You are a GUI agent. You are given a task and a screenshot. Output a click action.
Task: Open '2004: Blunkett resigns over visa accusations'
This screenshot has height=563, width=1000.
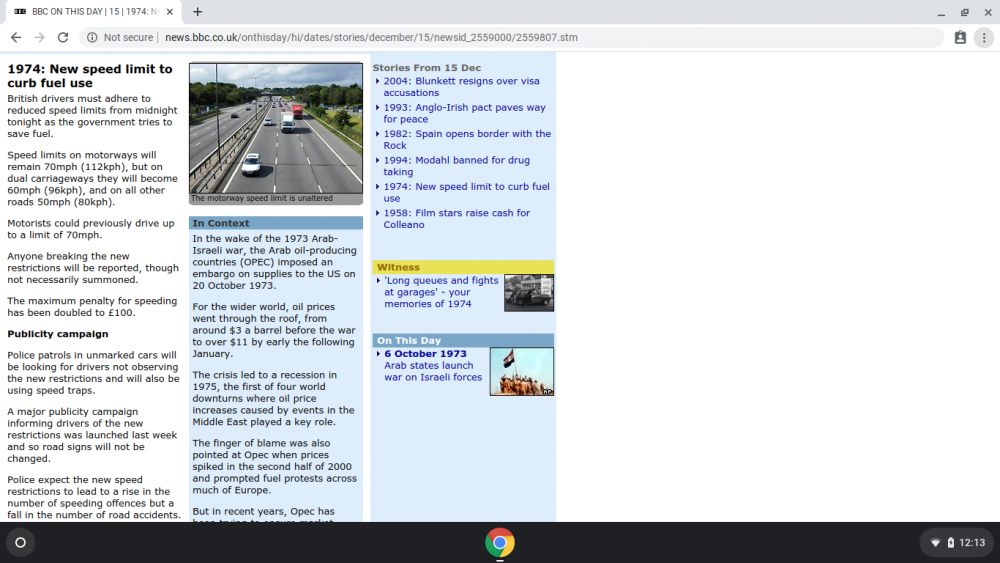coord(461,87)
